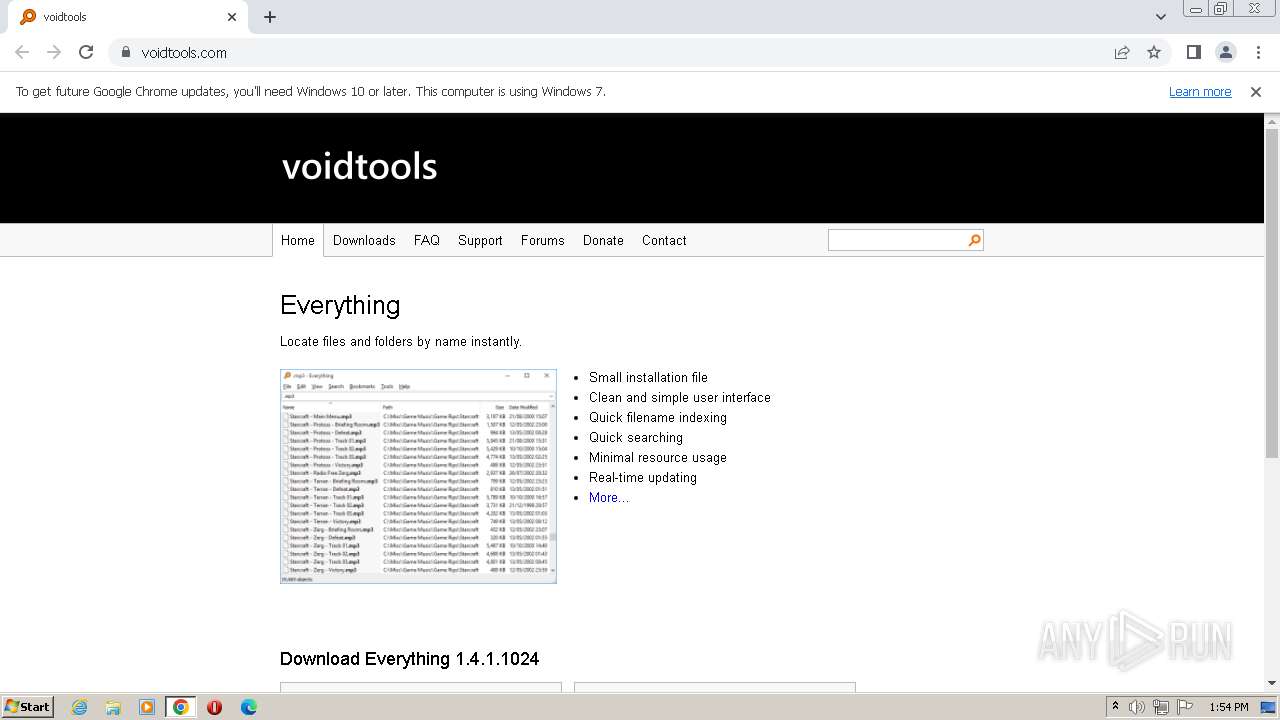Open Windows Explorer from the taskbar
This screenshot has height=720, width=1280.
click(113, 707)
